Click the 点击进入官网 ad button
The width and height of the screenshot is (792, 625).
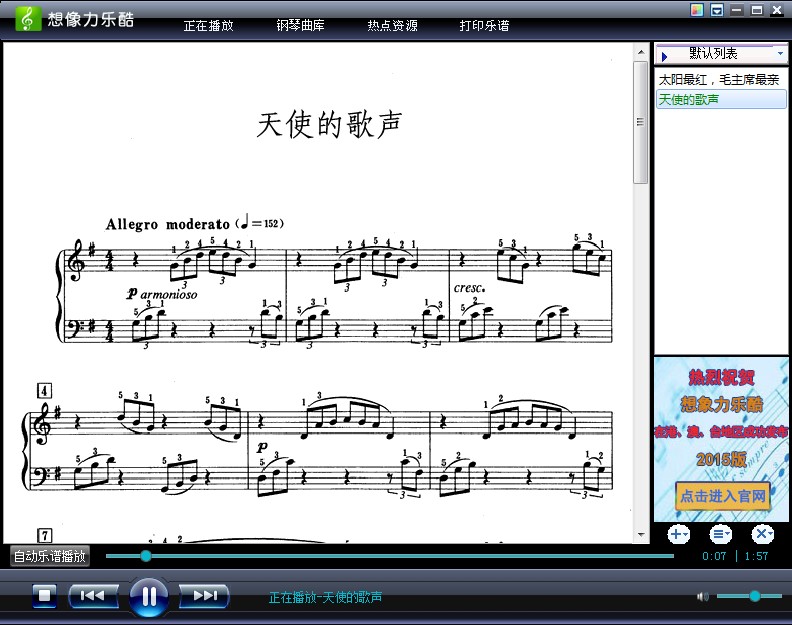(723, 496)
